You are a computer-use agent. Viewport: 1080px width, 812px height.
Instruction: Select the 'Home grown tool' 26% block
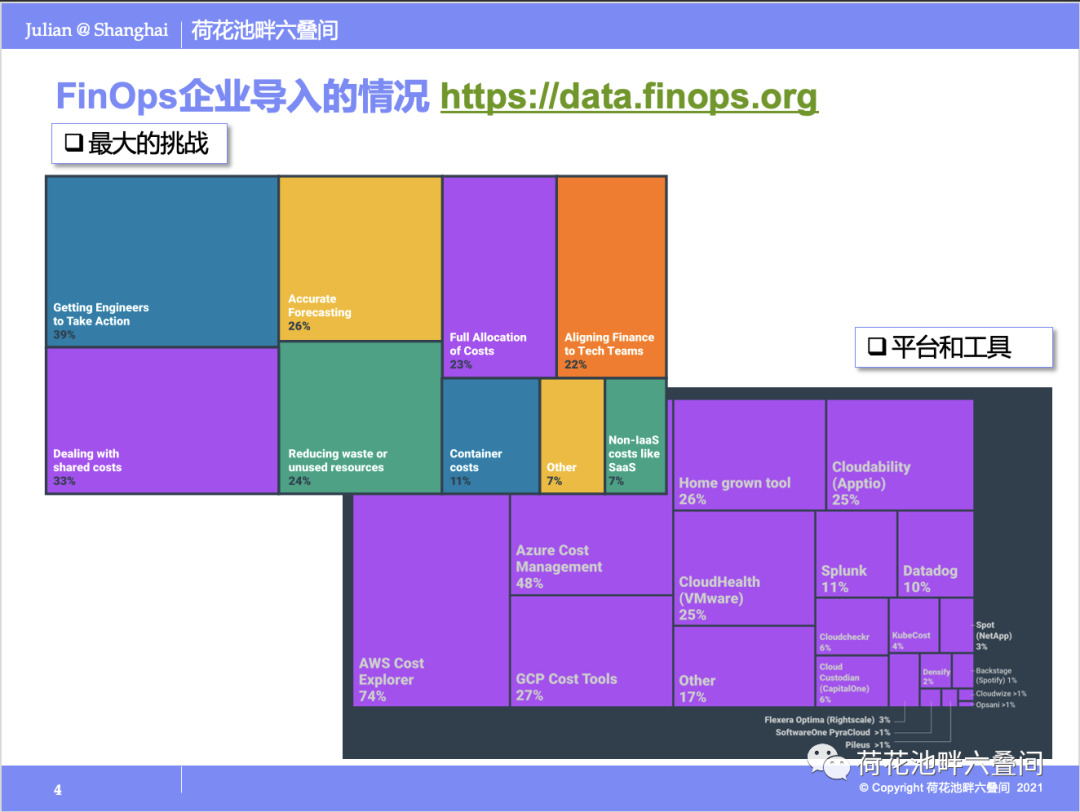[749, 455]
